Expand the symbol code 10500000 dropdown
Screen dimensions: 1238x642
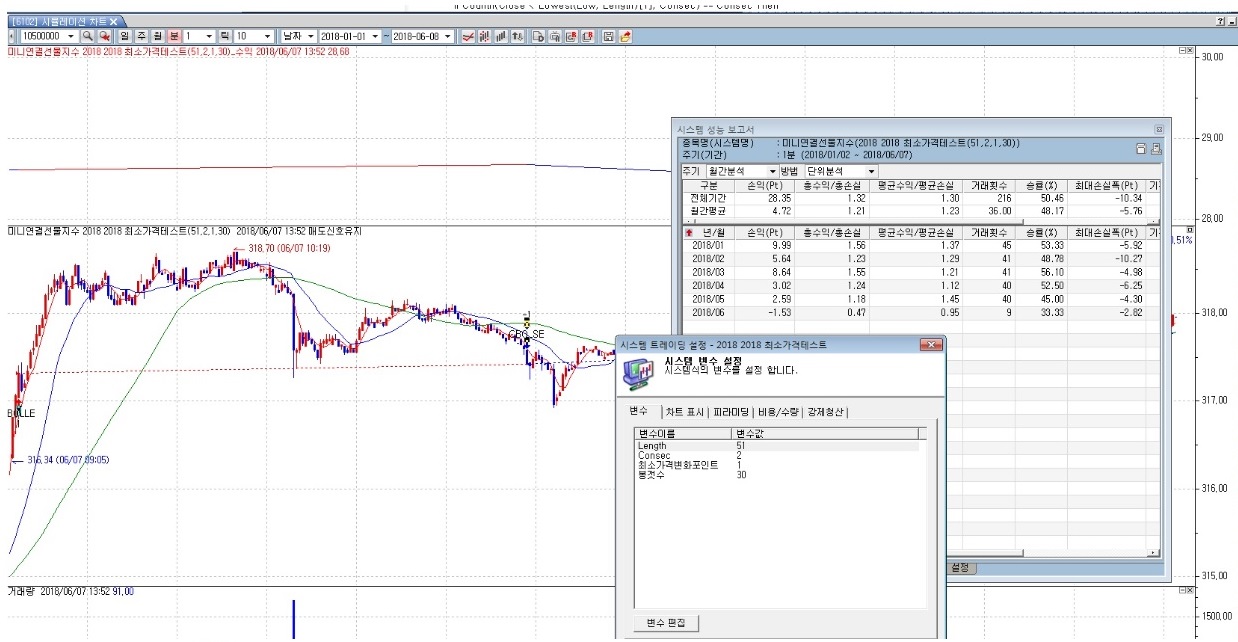click(x=70, y=36)
